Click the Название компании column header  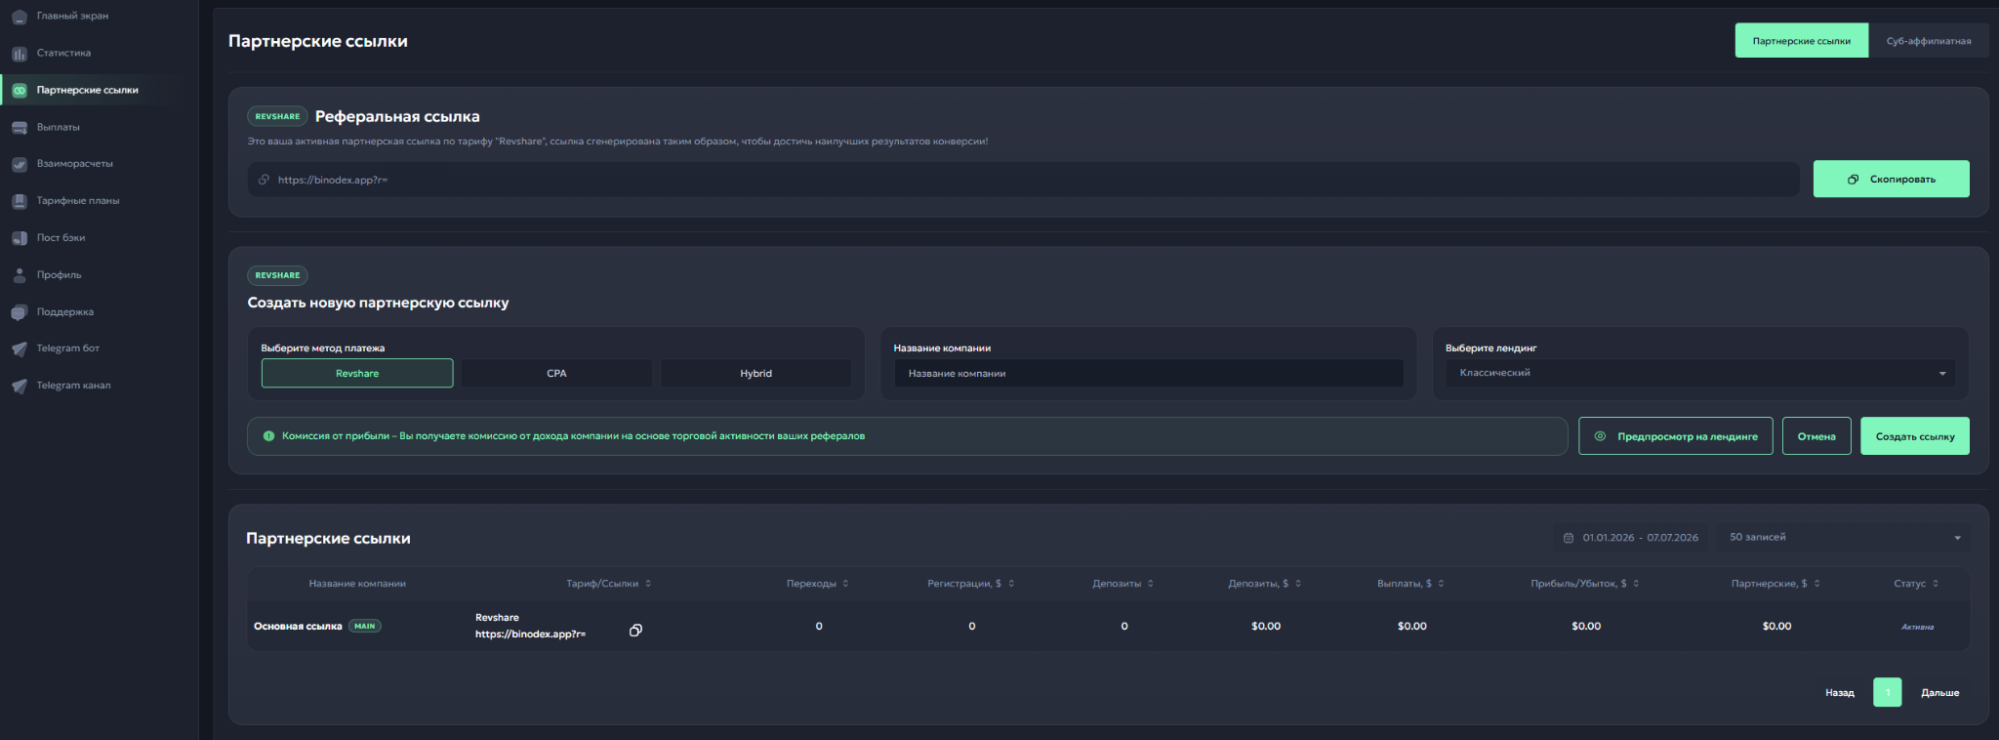pyautogui.click(x=357, y=584)
